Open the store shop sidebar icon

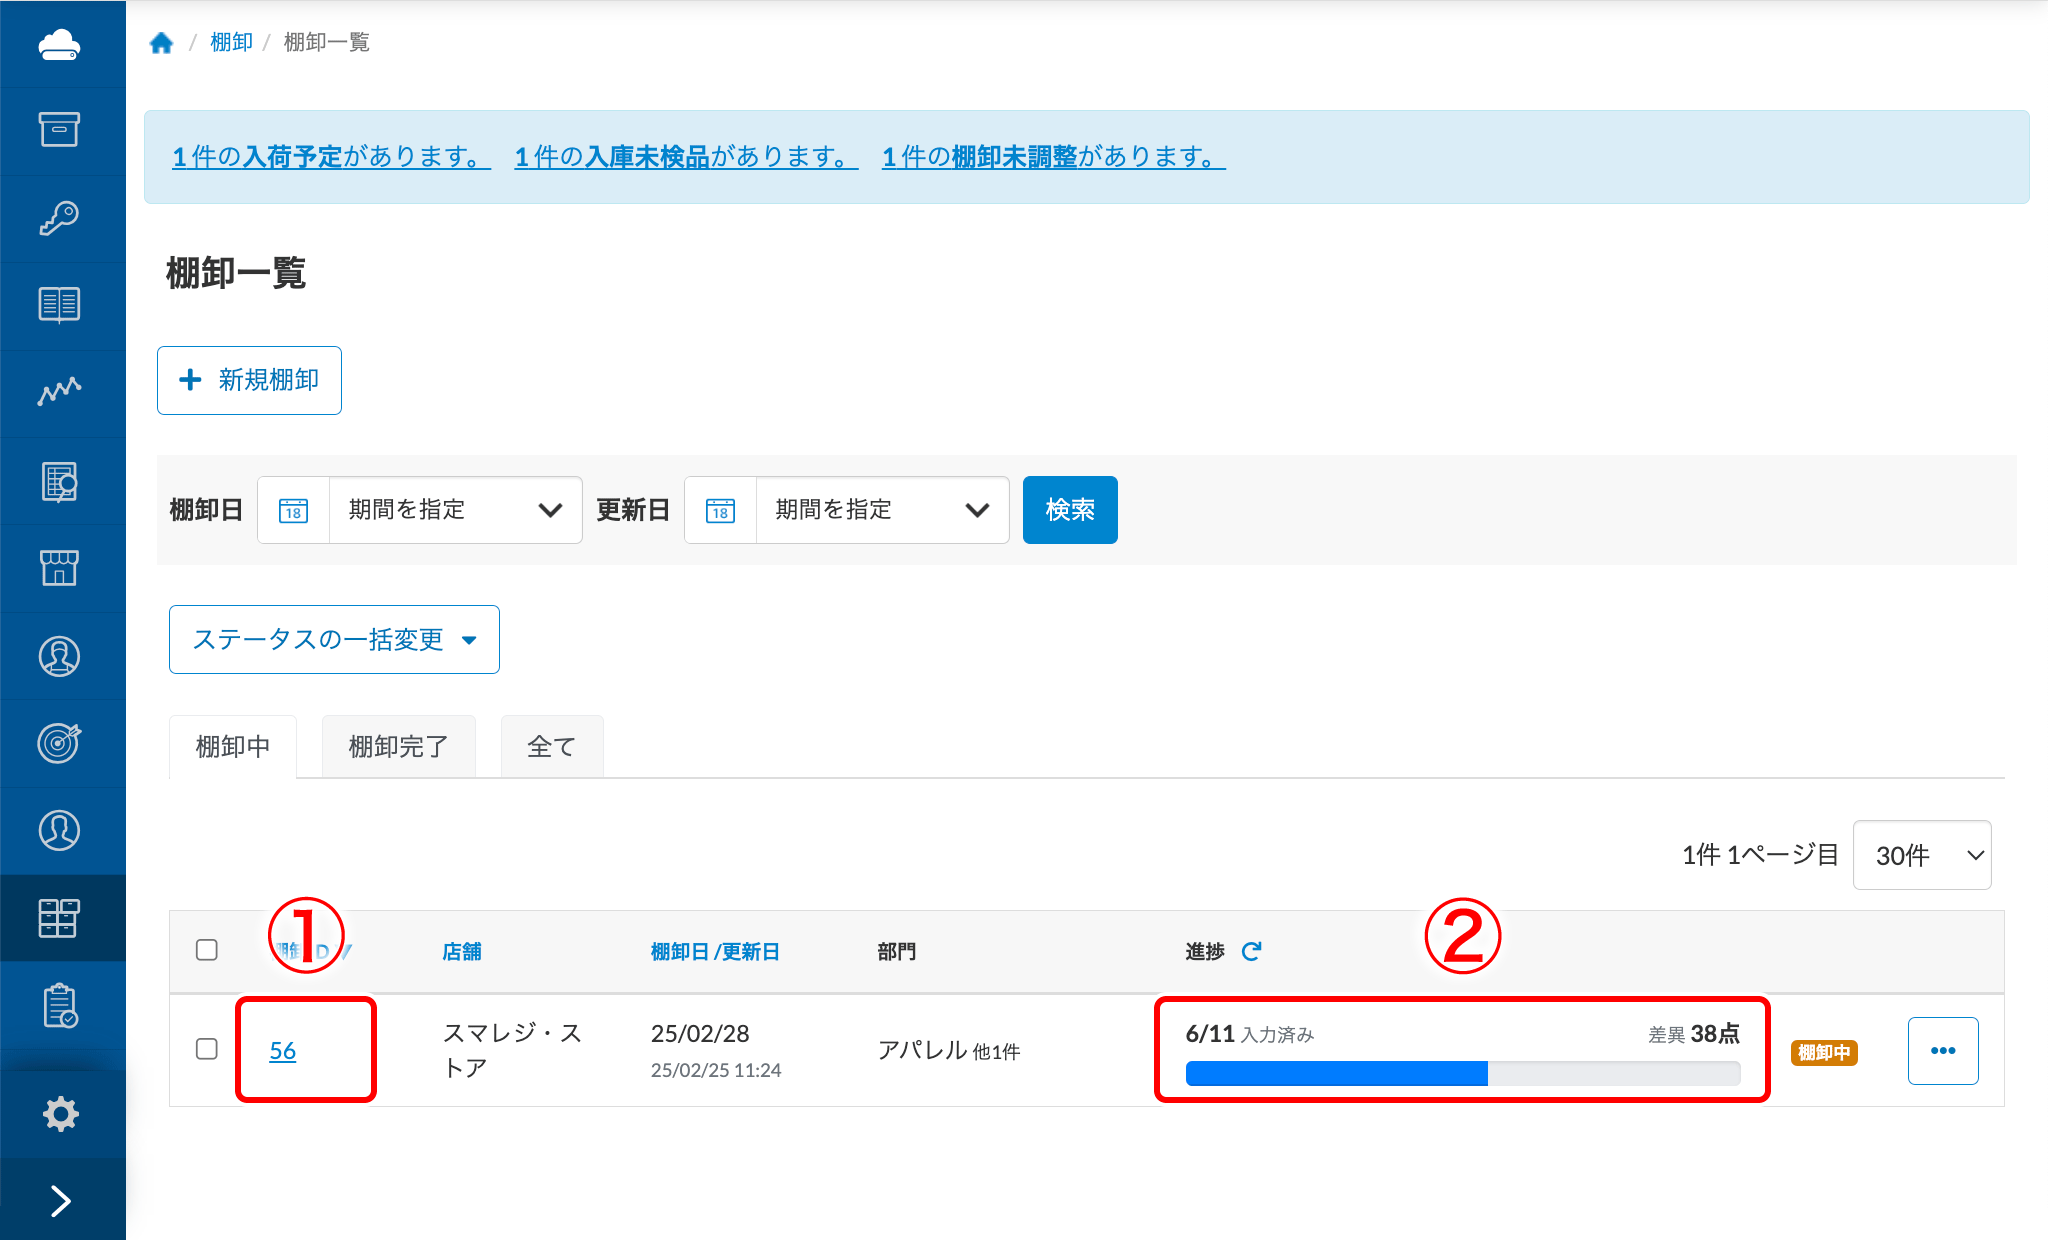pos(60,568)
